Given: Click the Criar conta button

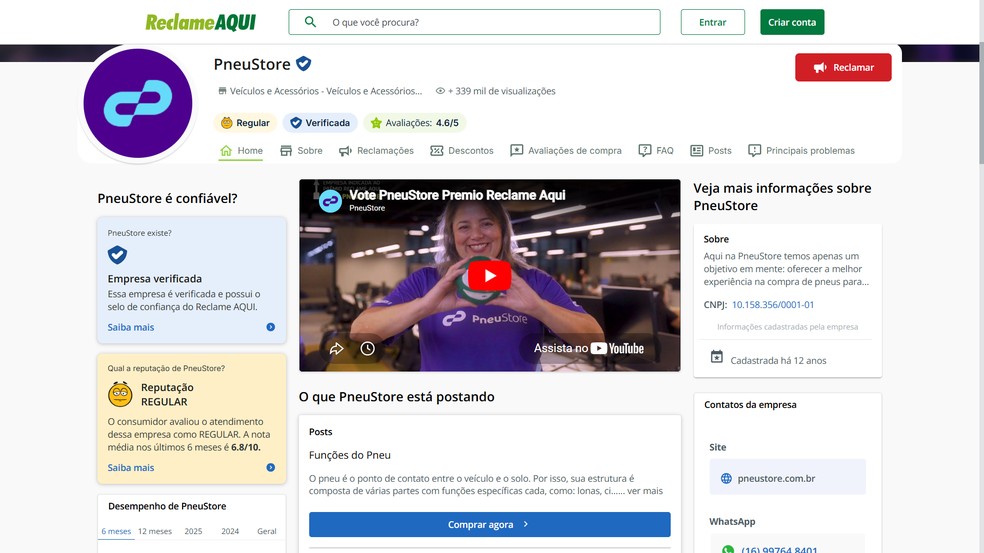Looking at the screenshot, I should [792, 22].
